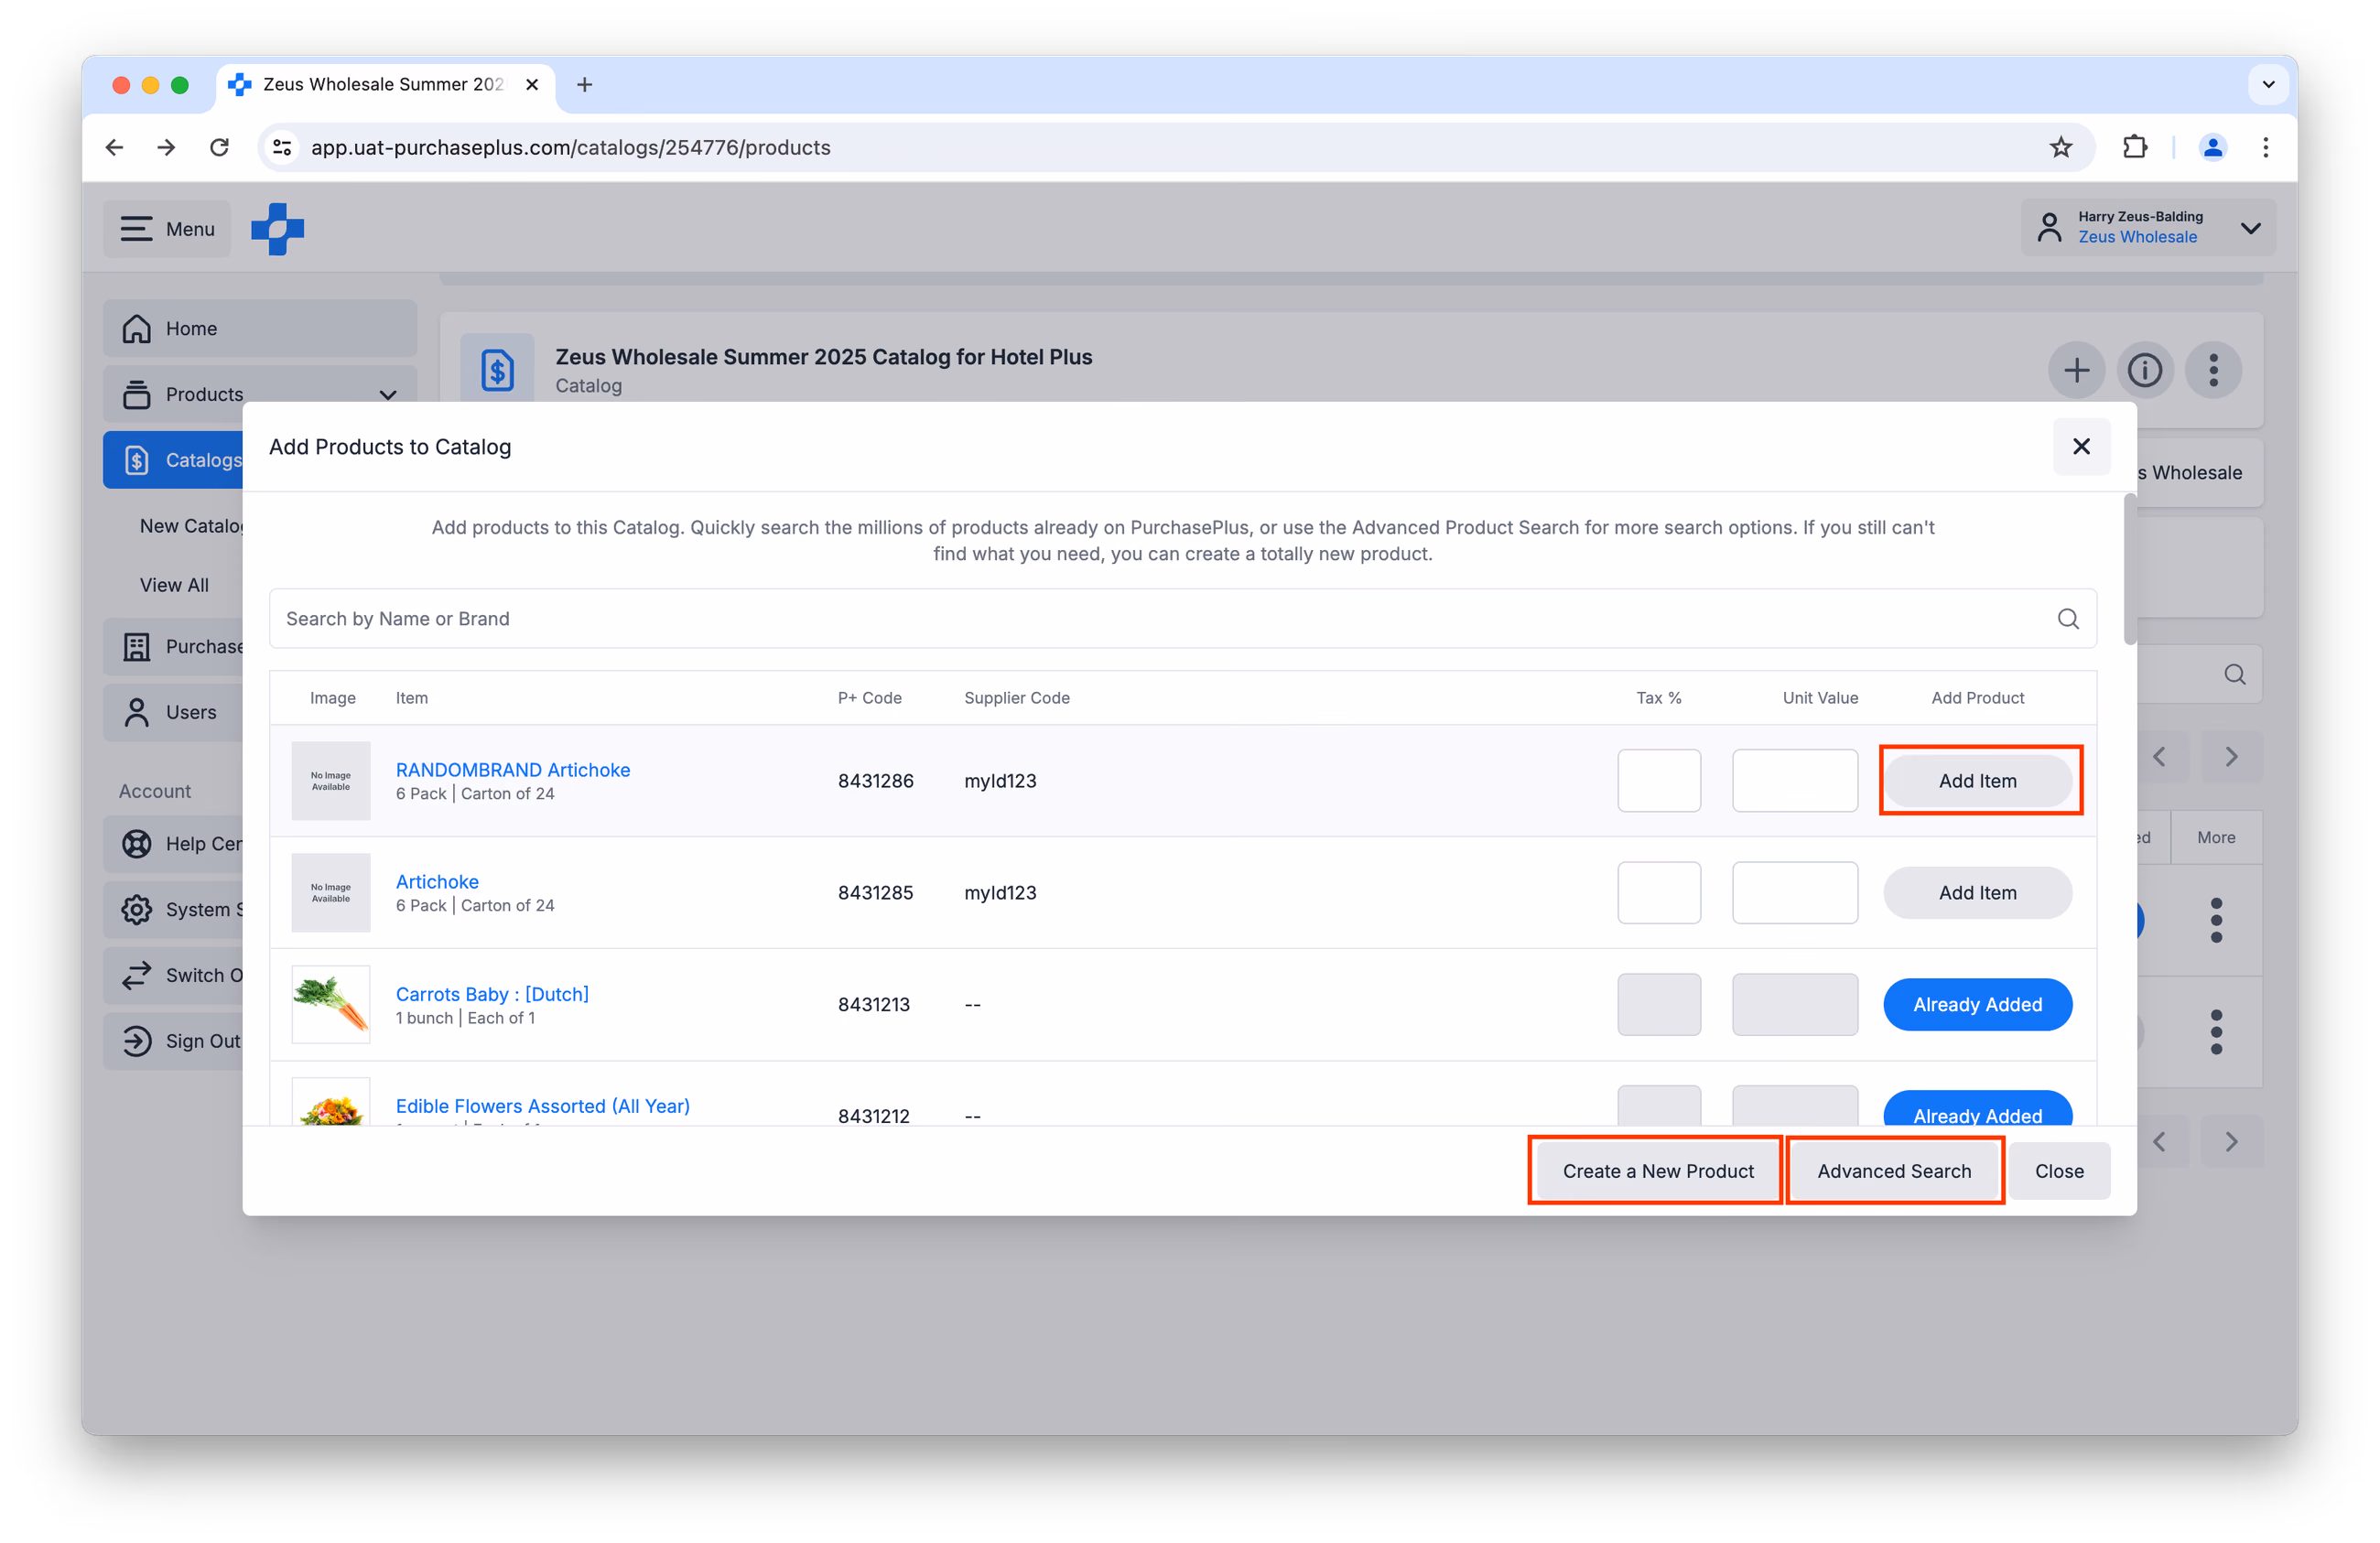Click the Purchasers building icon
This screenshot has height=1543, width=2380.
tap(137, 647)
